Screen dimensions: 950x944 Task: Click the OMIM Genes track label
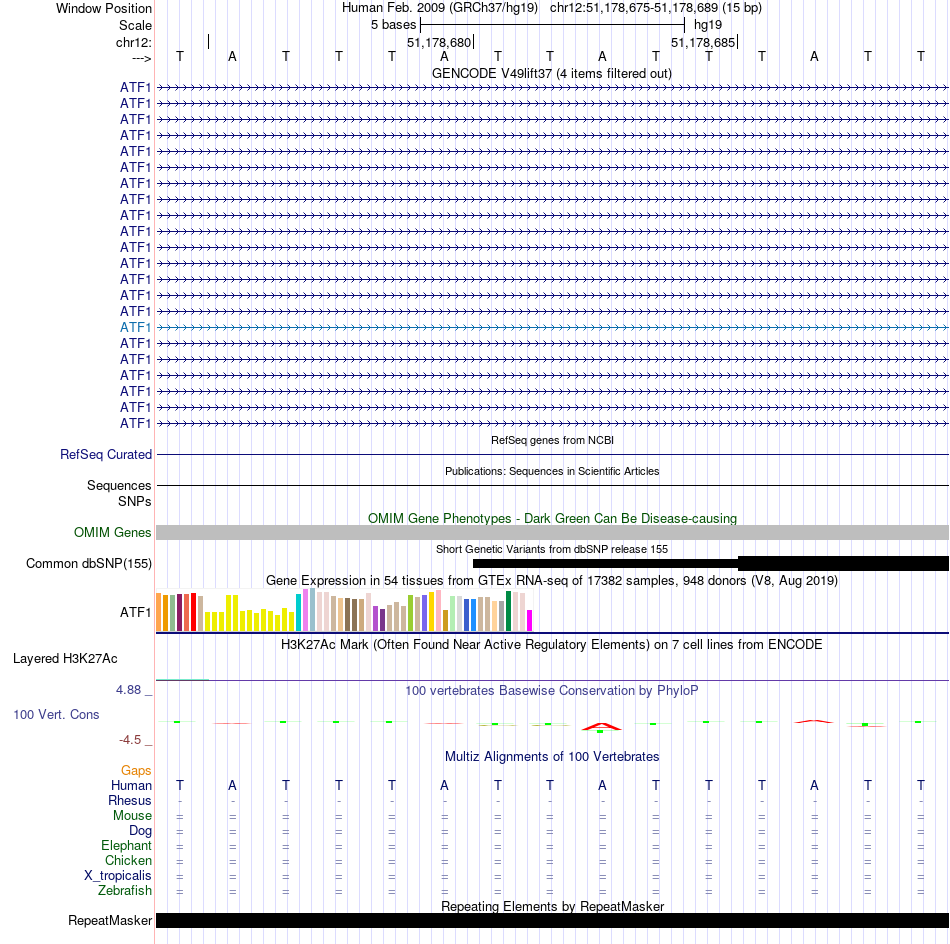point(112,533)
